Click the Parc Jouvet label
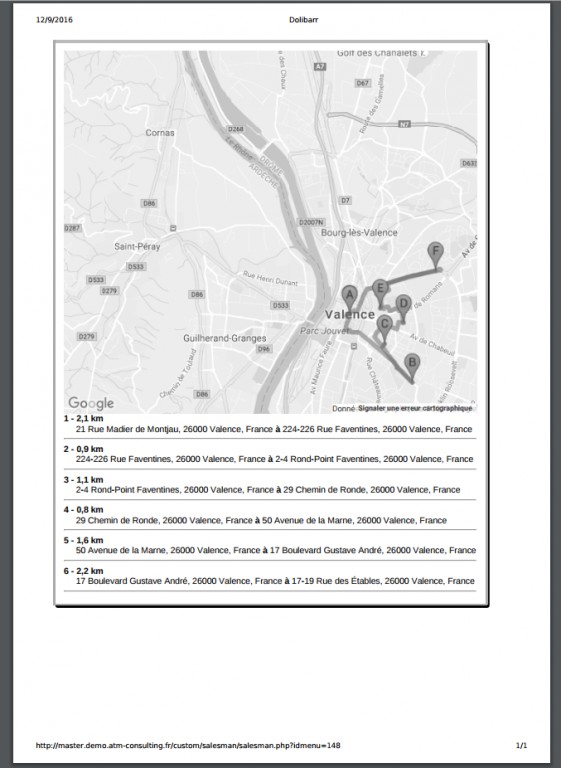This screenshot has width=561, height=768. (x=324, y=331)
